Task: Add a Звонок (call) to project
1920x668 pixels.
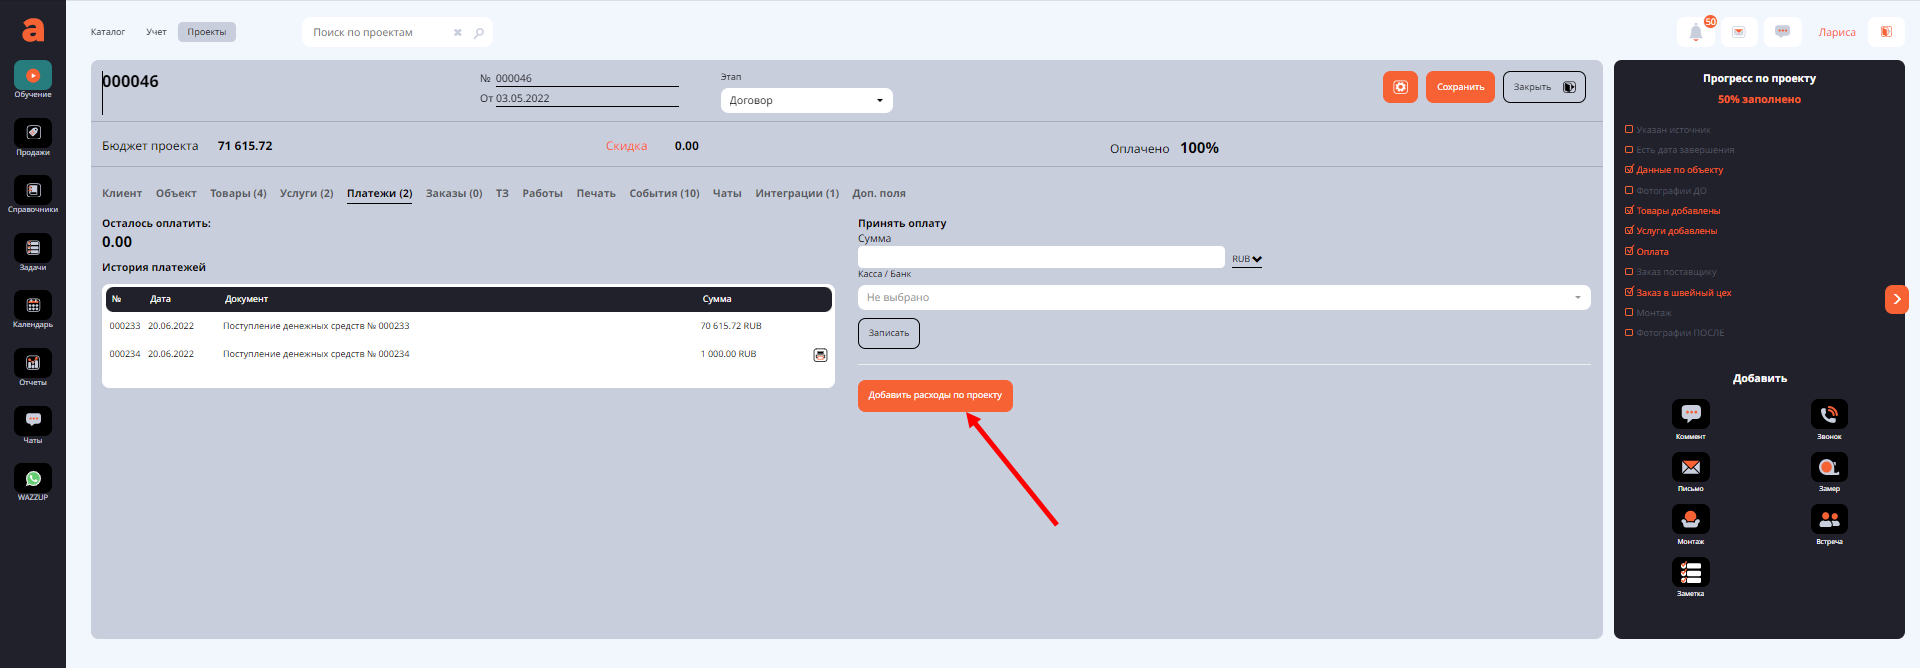Action: coord(1829,414)
